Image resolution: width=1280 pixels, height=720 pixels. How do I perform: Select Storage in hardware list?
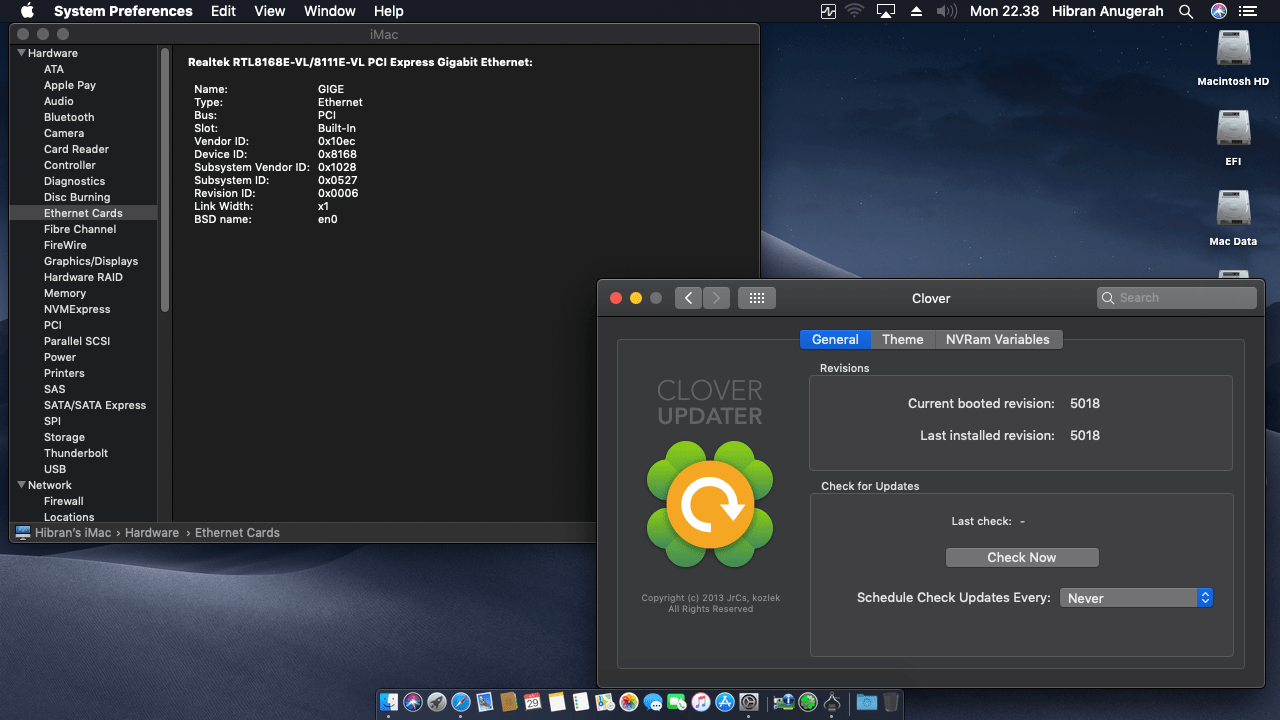click(x=64, y=437)
